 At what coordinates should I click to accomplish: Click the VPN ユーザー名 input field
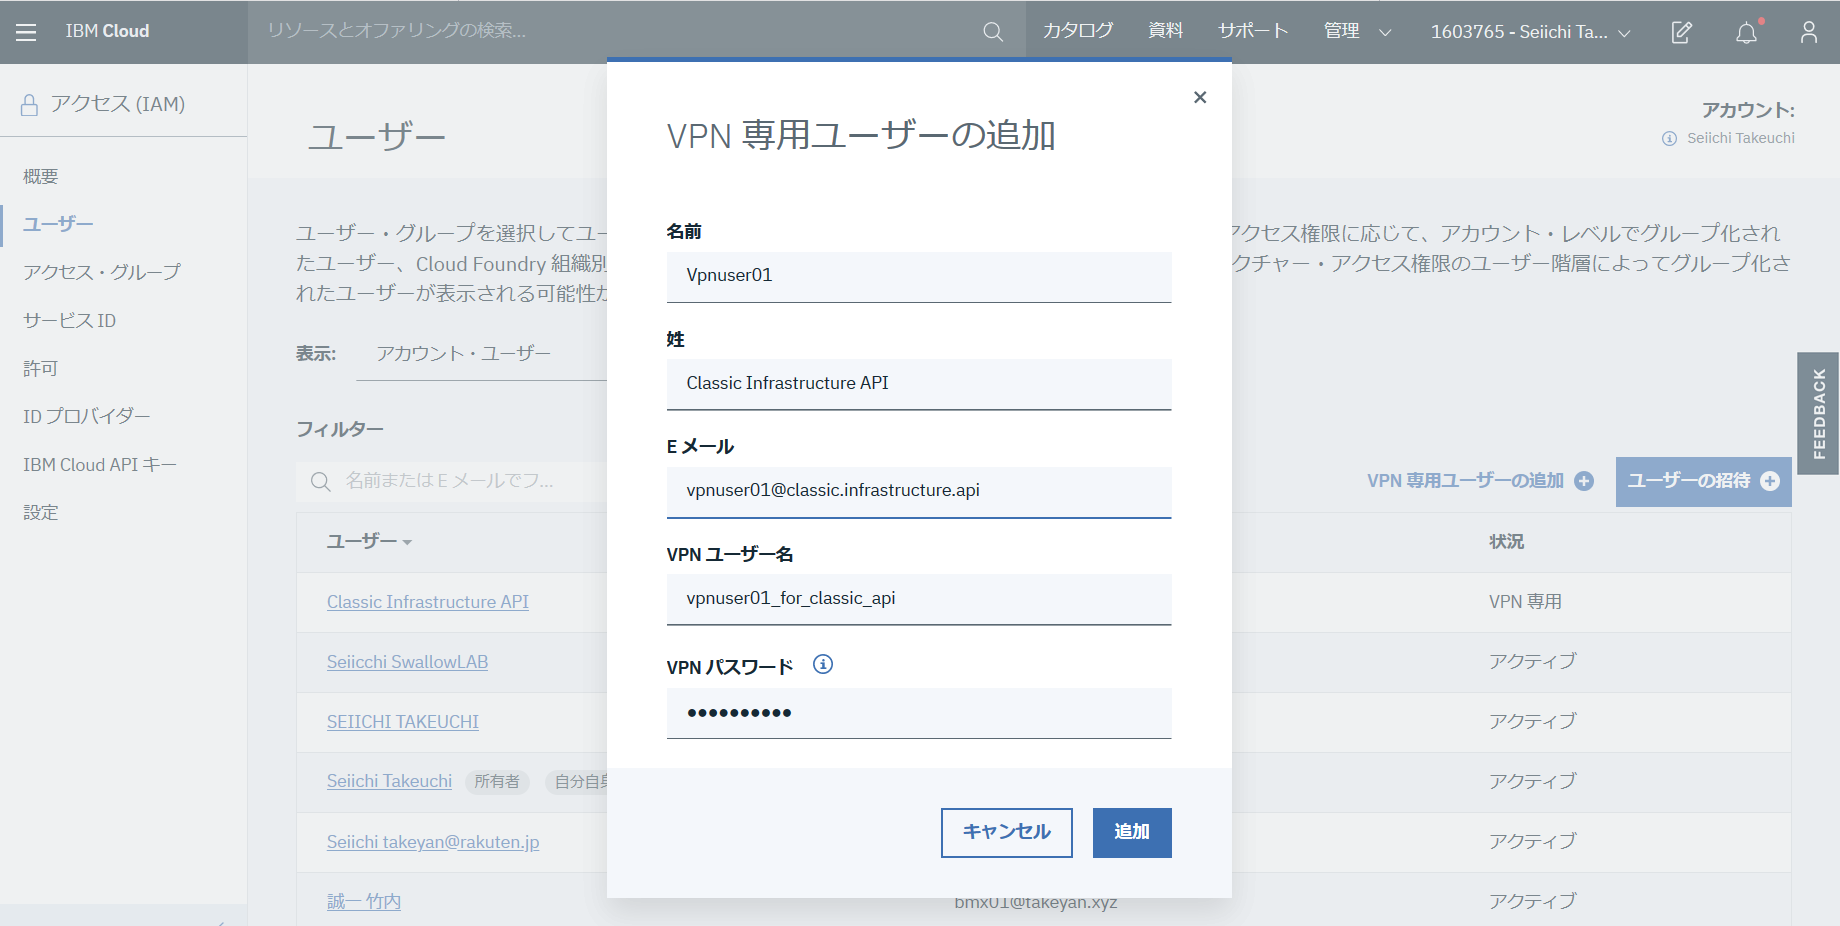(918, 598)
